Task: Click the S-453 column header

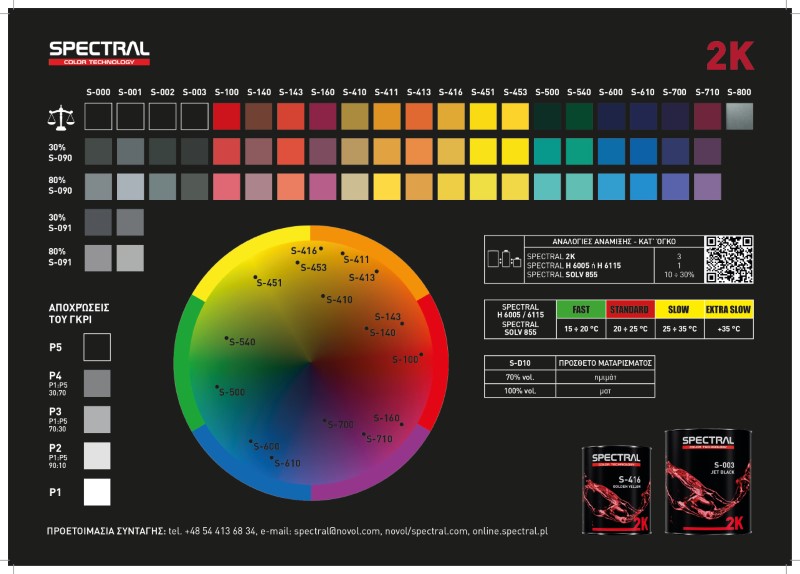Action: point(515,92)
